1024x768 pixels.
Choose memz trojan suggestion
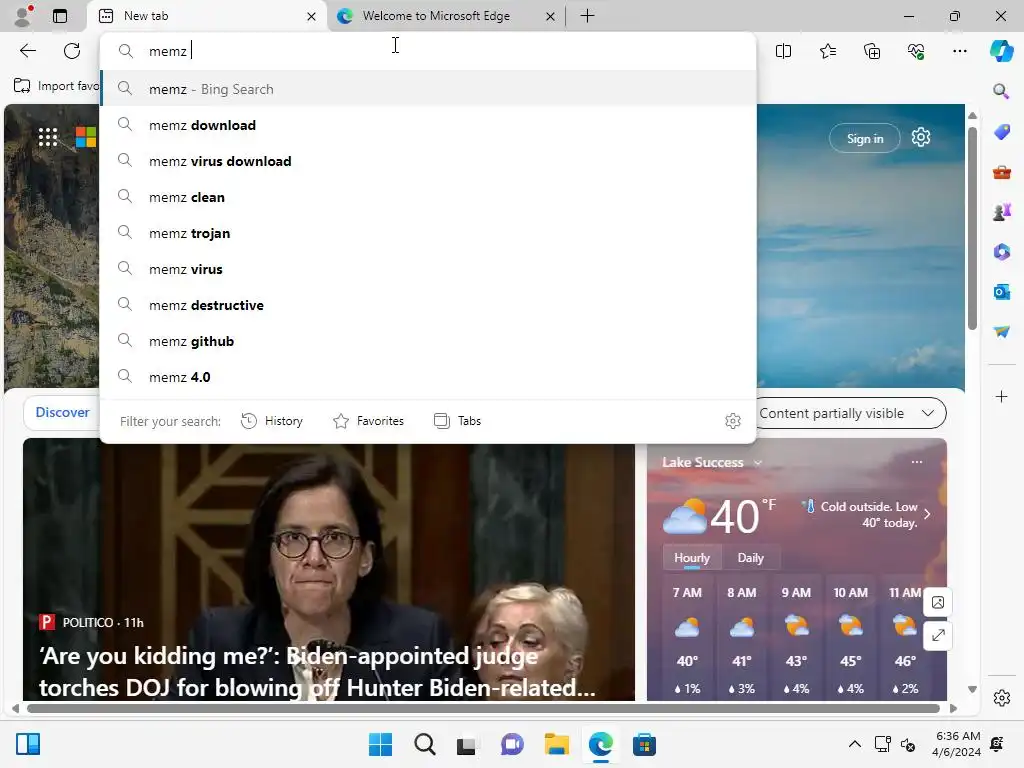(x=429, y=233)
